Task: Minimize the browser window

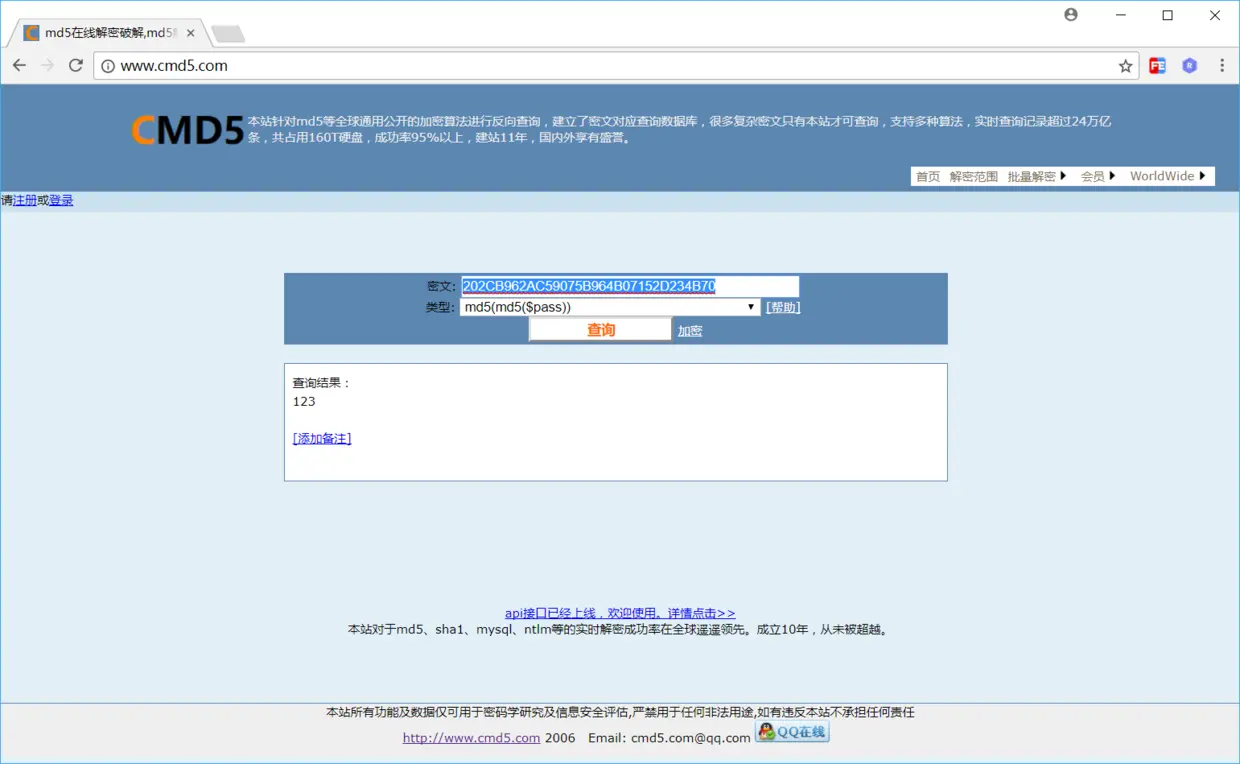Action: pyautogui.click(x=1120, y=15)
